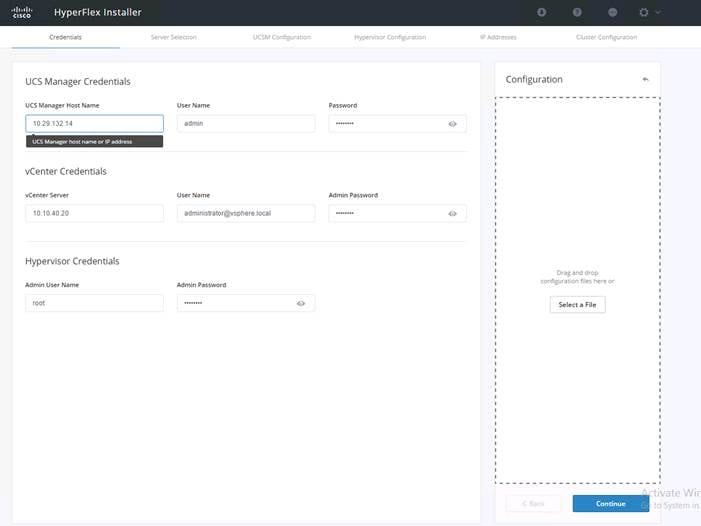
Task: Jump to the Cluster Configuration step
Action: click(606, 37)
